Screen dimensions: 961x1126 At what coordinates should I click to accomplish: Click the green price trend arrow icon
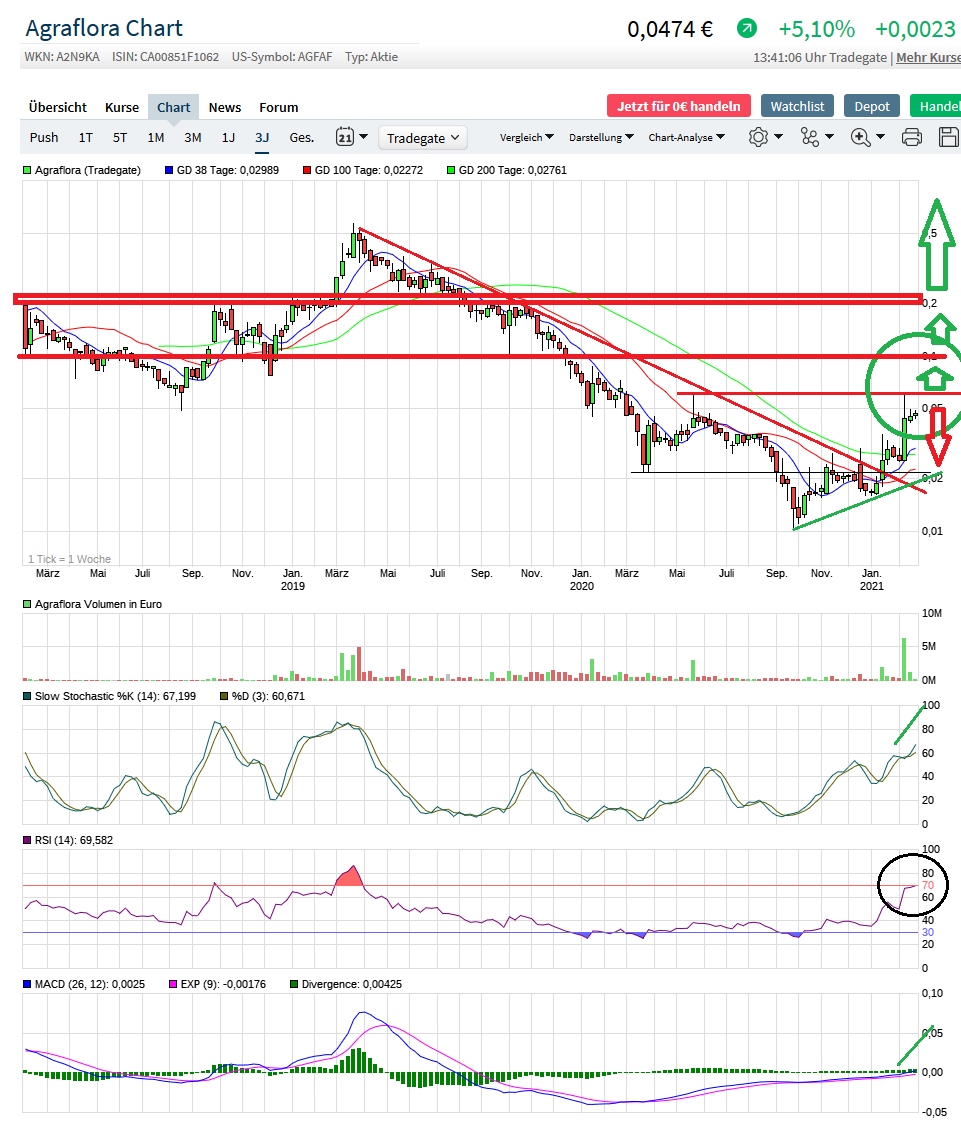[x=747, y=29]
